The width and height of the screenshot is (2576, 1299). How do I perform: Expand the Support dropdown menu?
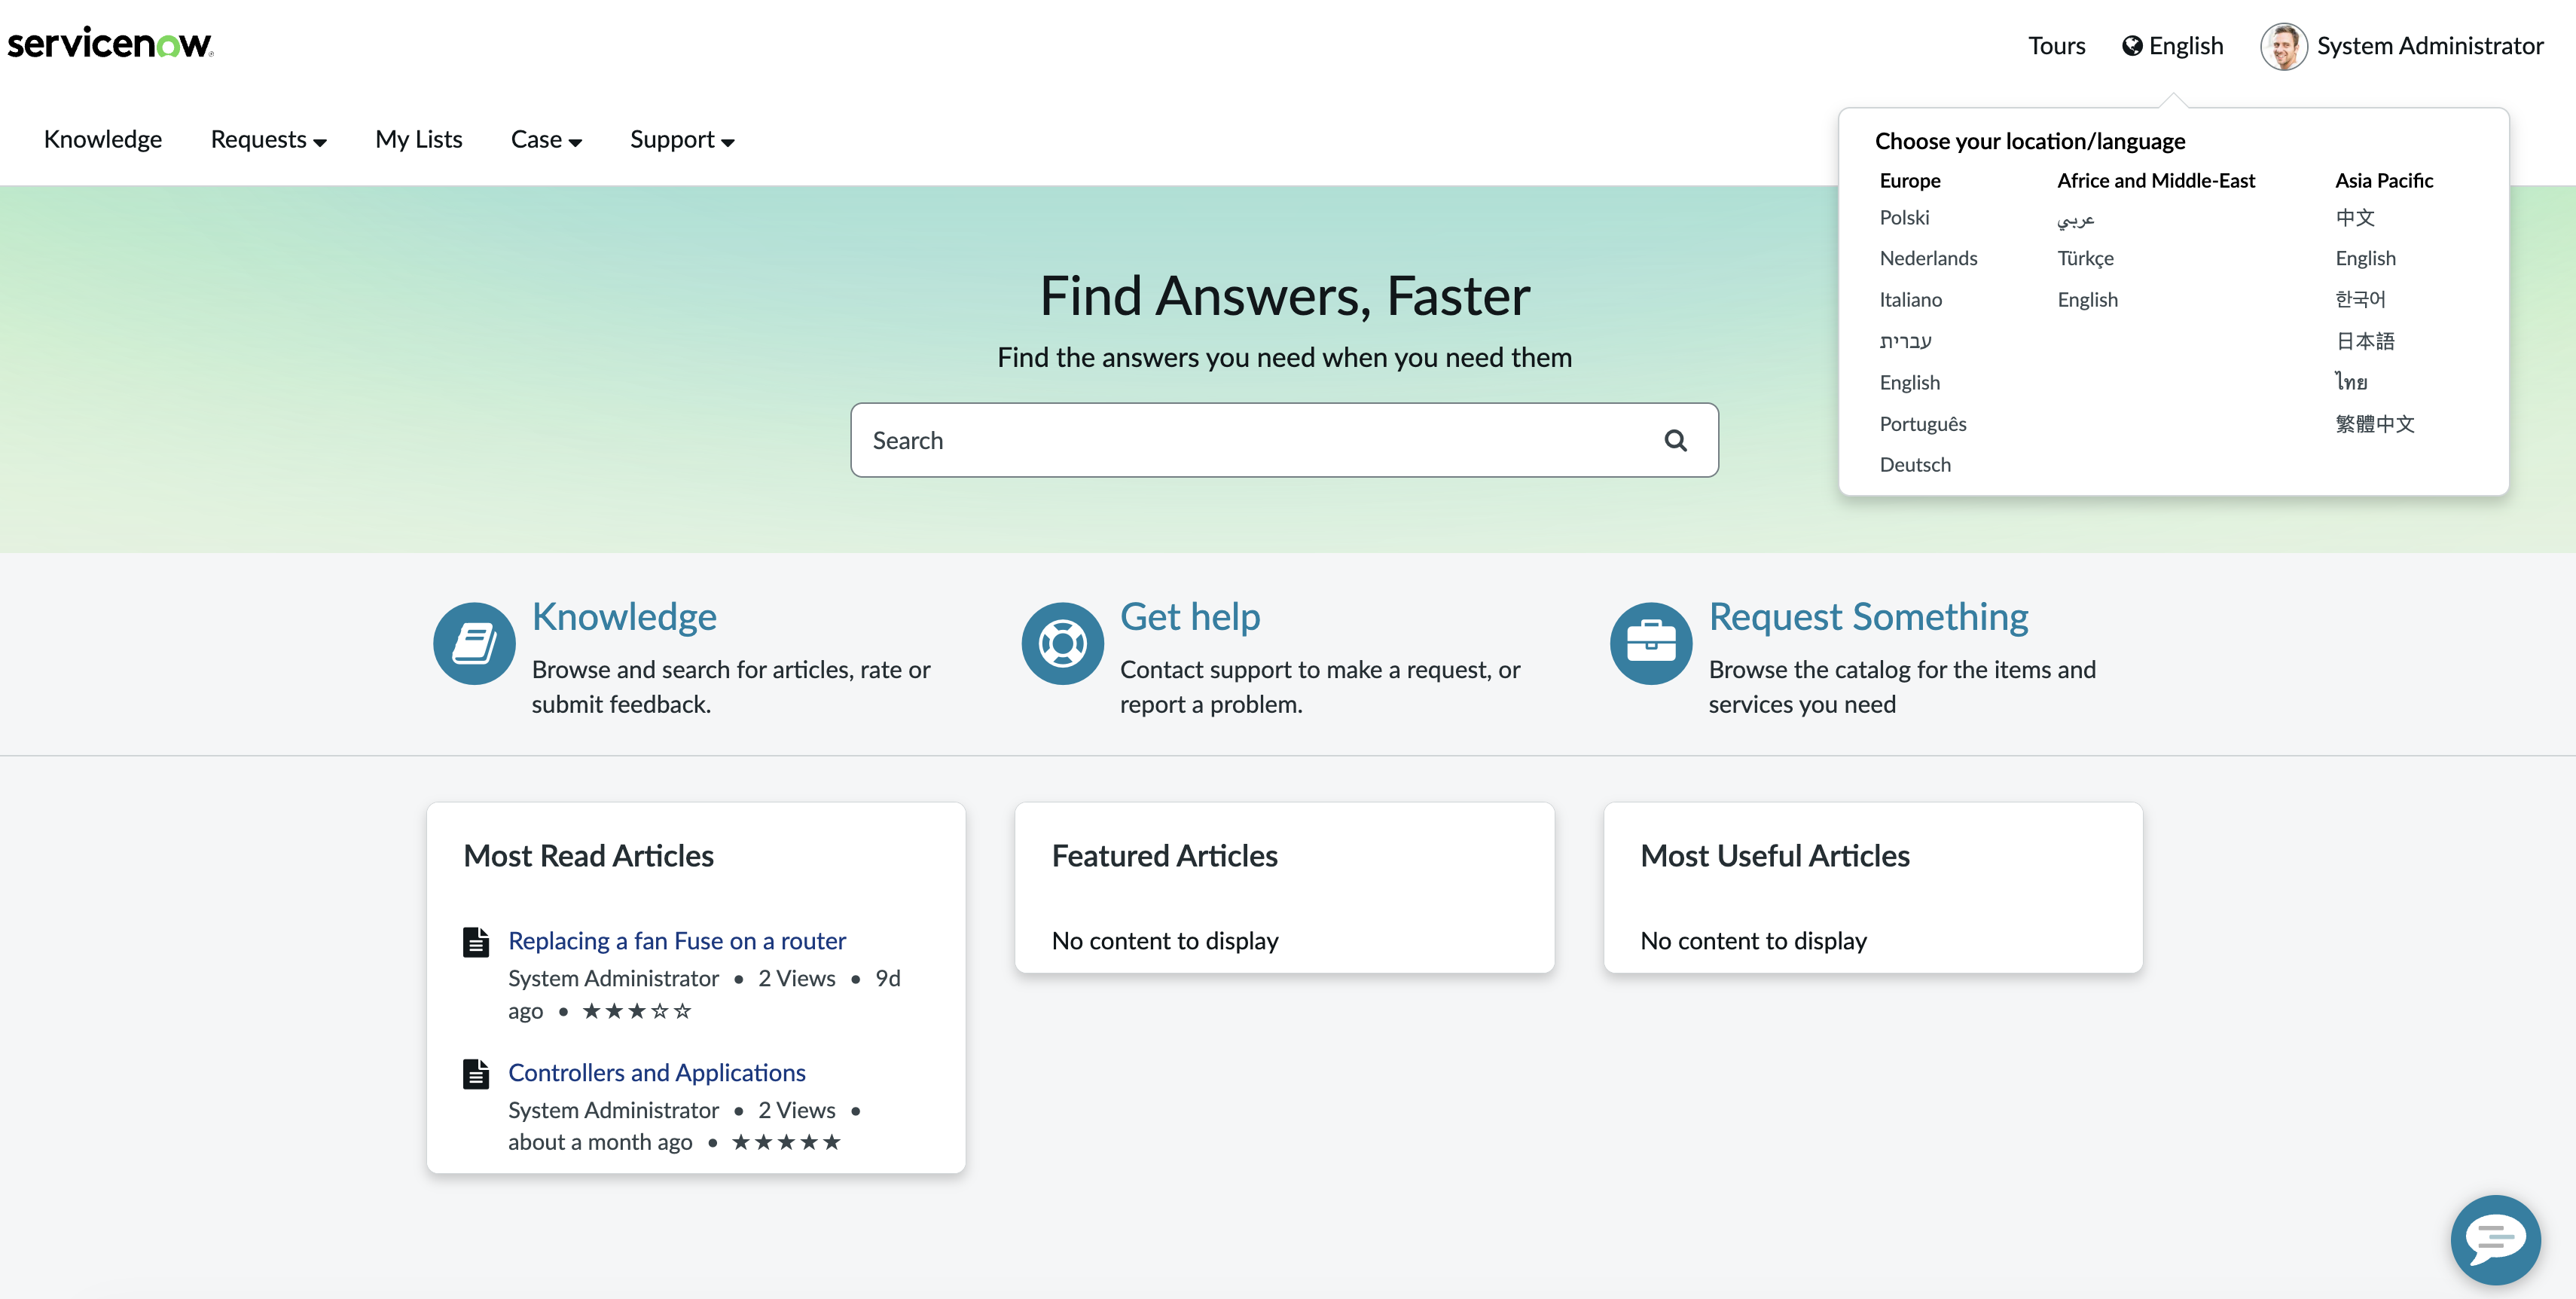(682, 140)
